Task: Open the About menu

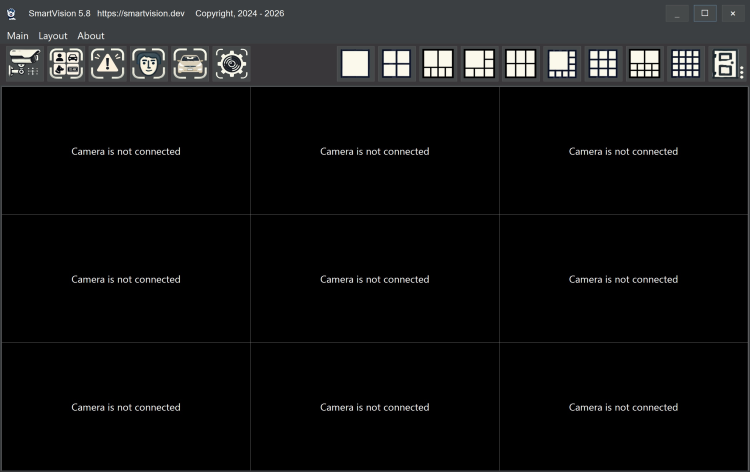Action: (91, 36)
